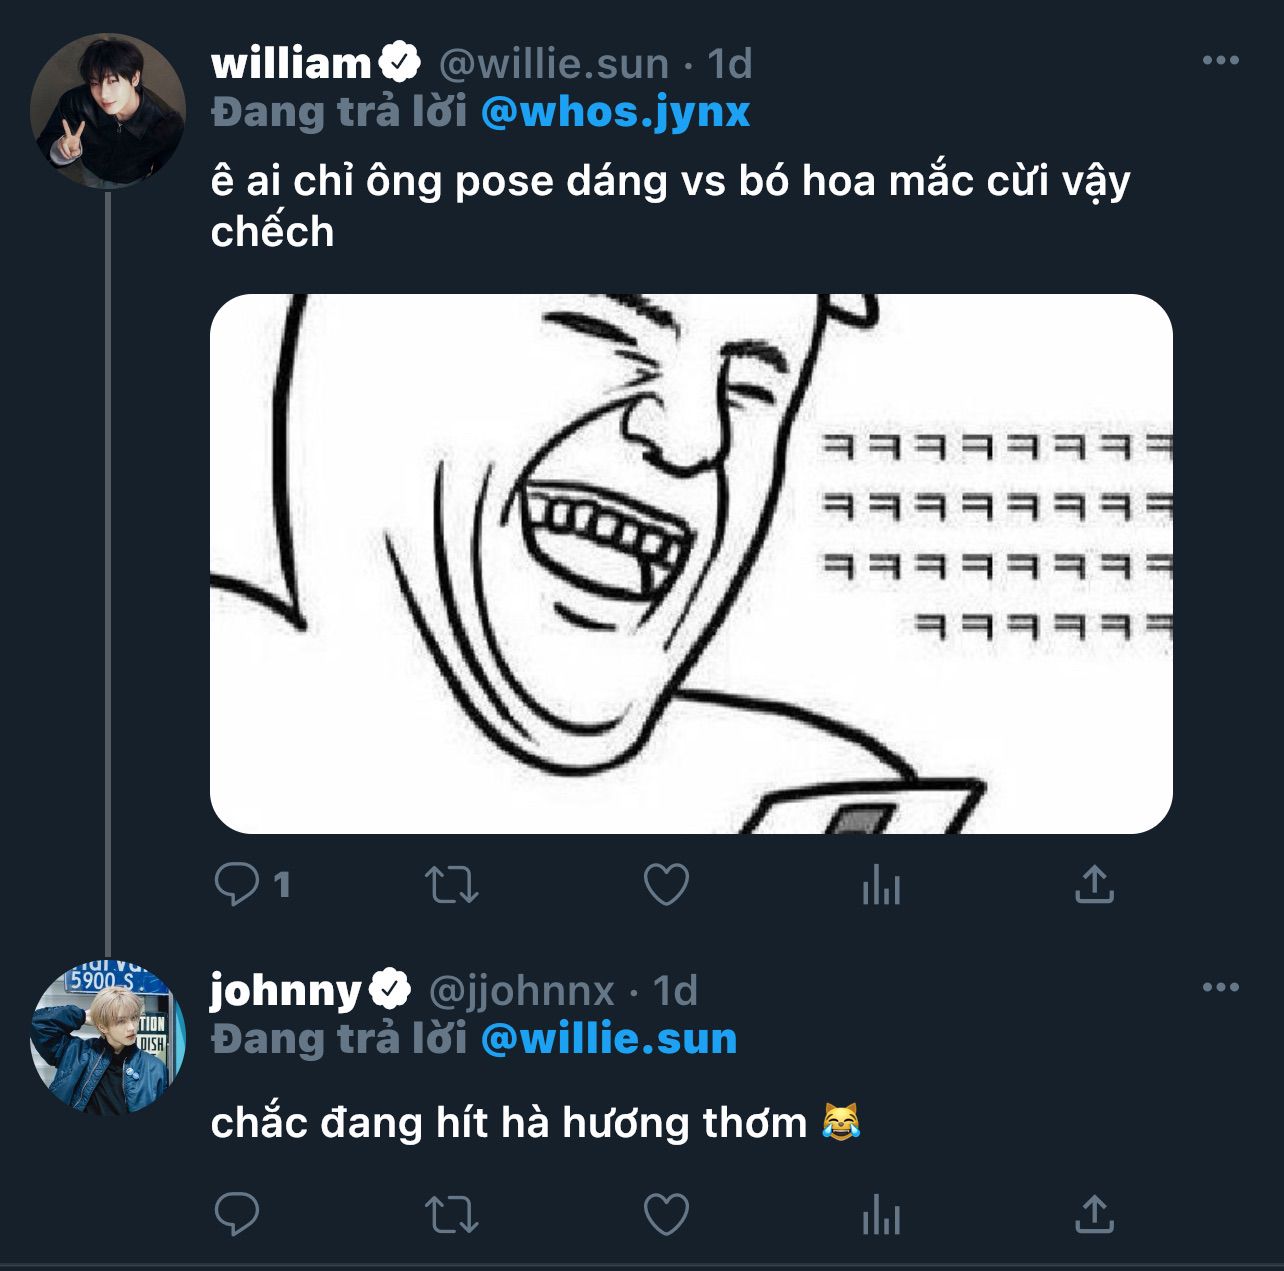Image resolution: width=1284 pixels, height=1271 pixels.
Task: View analytics for johnny's tweet
Action: pos(881,1216)
